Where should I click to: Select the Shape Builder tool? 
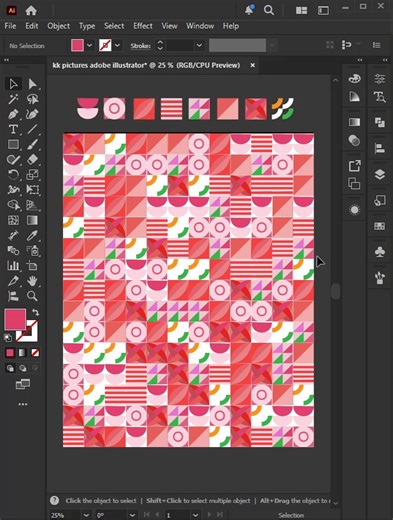13,205
